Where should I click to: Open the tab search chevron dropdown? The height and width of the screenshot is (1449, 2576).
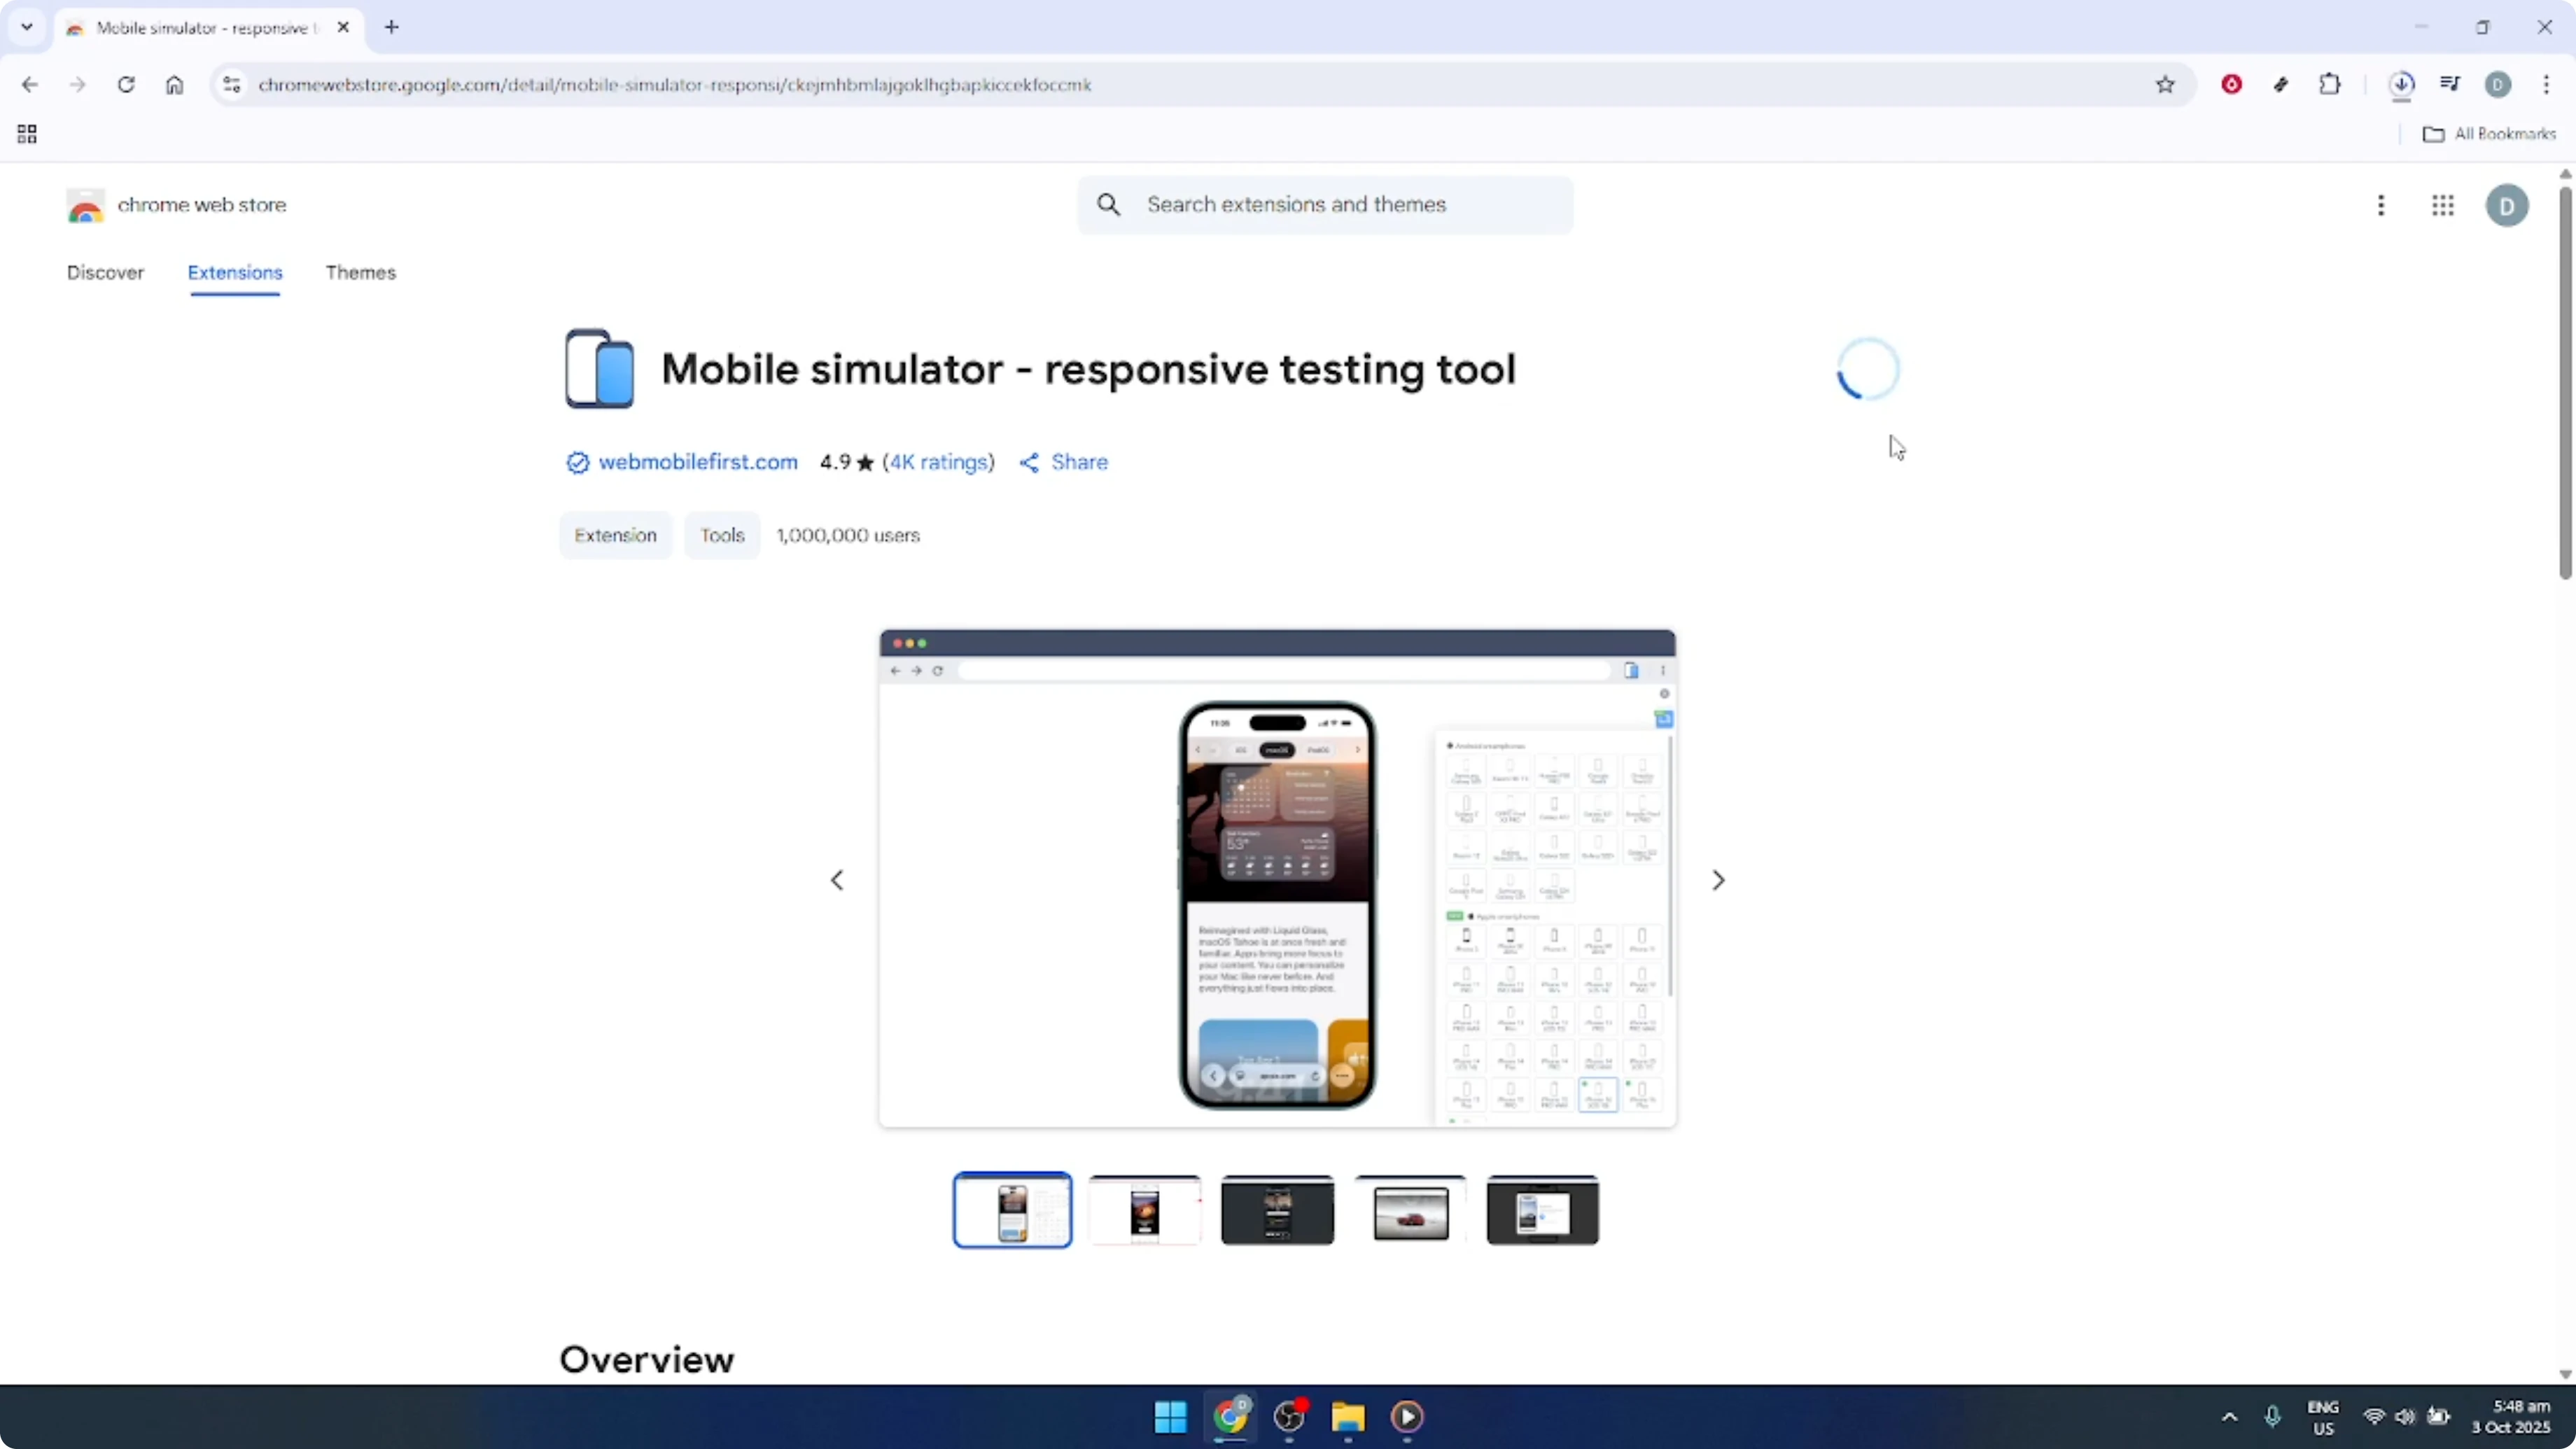(x=27, y=27)
